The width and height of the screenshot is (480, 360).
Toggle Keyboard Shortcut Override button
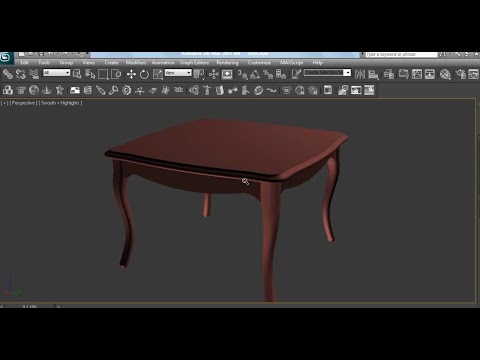[227, 74]
